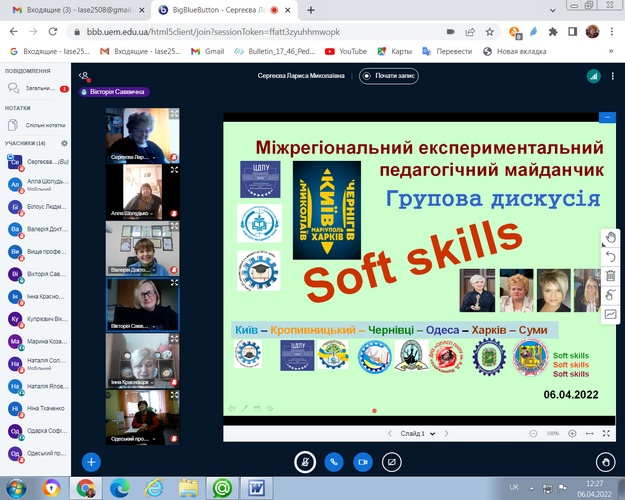Leave audio with the phone button
This screenshot has width=625, height=500.
tap(334, 462)
